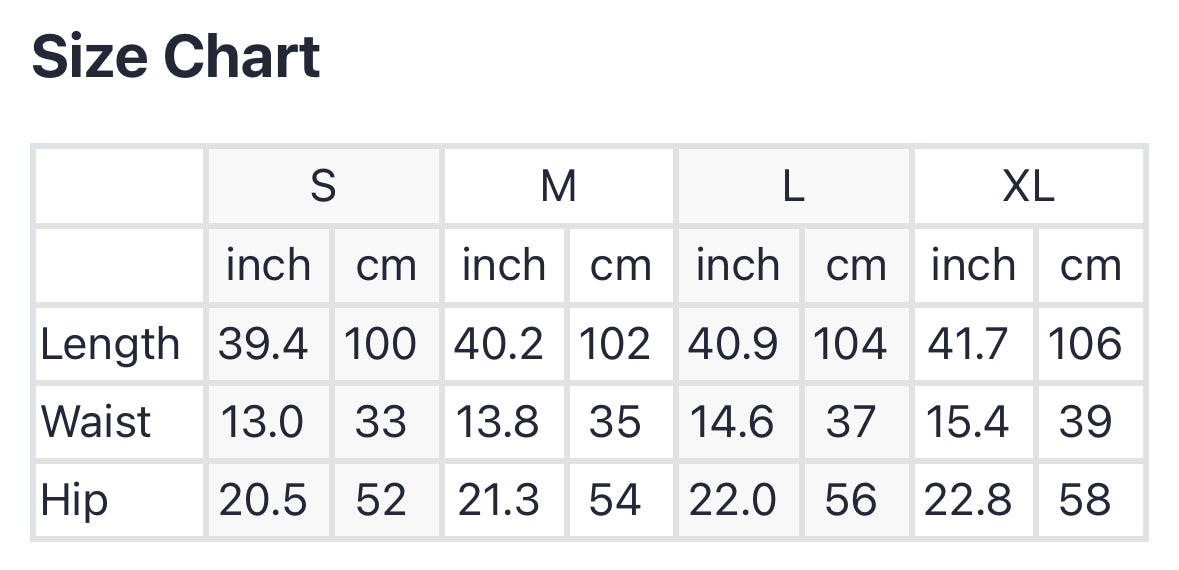Select the S size column header
Screen dimensions: 1179x570
coord(323,187)
